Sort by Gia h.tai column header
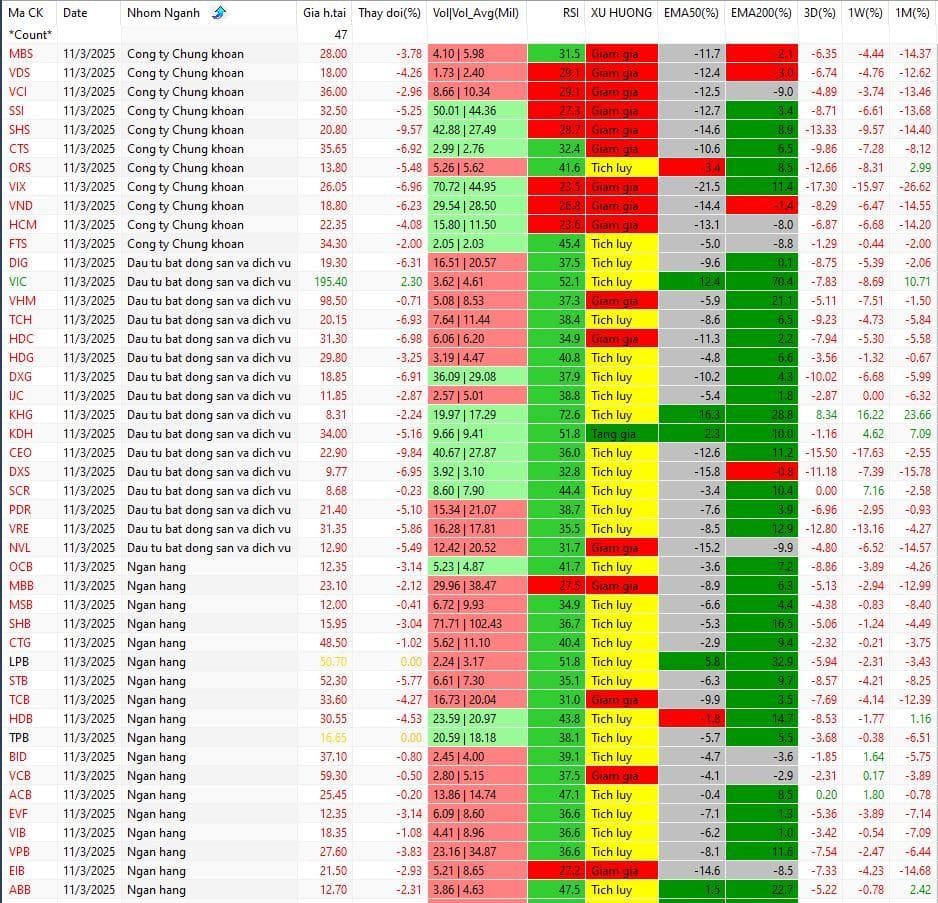Image resolution: width=938 pixels, height=903 pixels. (x=324, y=13)
